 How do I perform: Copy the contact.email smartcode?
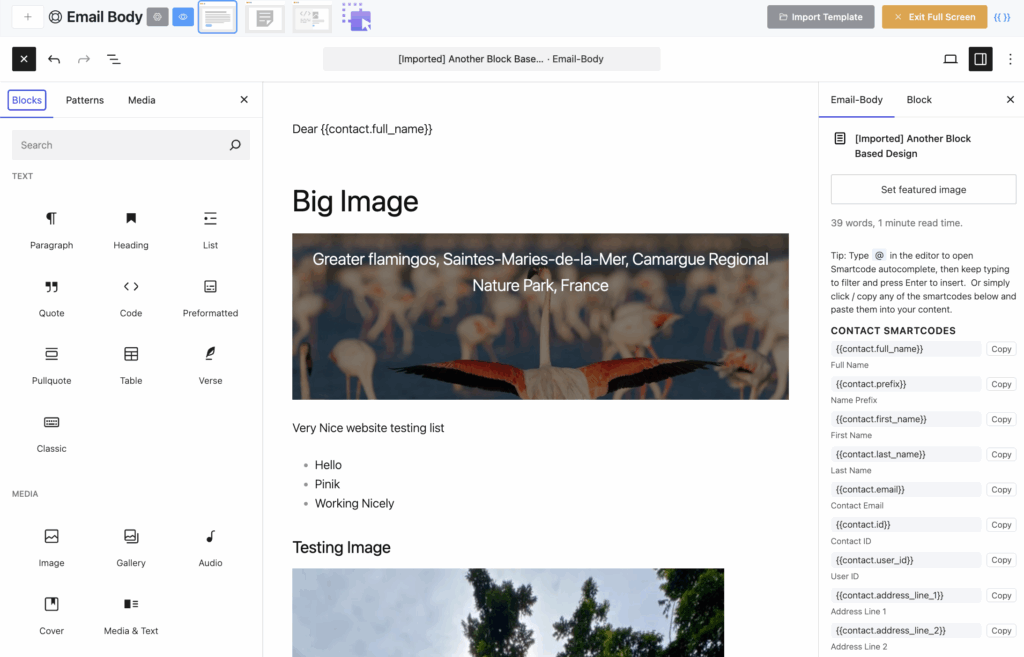(1000, 489)
